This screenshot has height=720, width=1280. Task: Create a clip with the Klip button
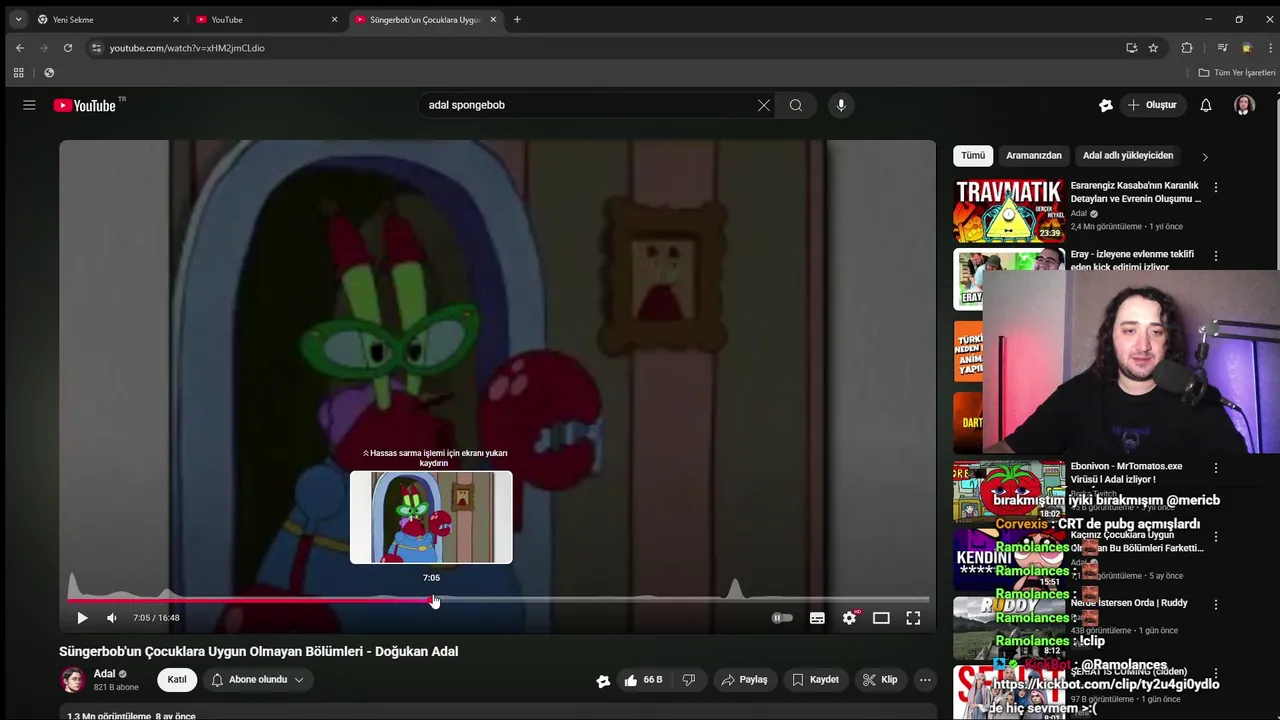(x=880, y=680)
